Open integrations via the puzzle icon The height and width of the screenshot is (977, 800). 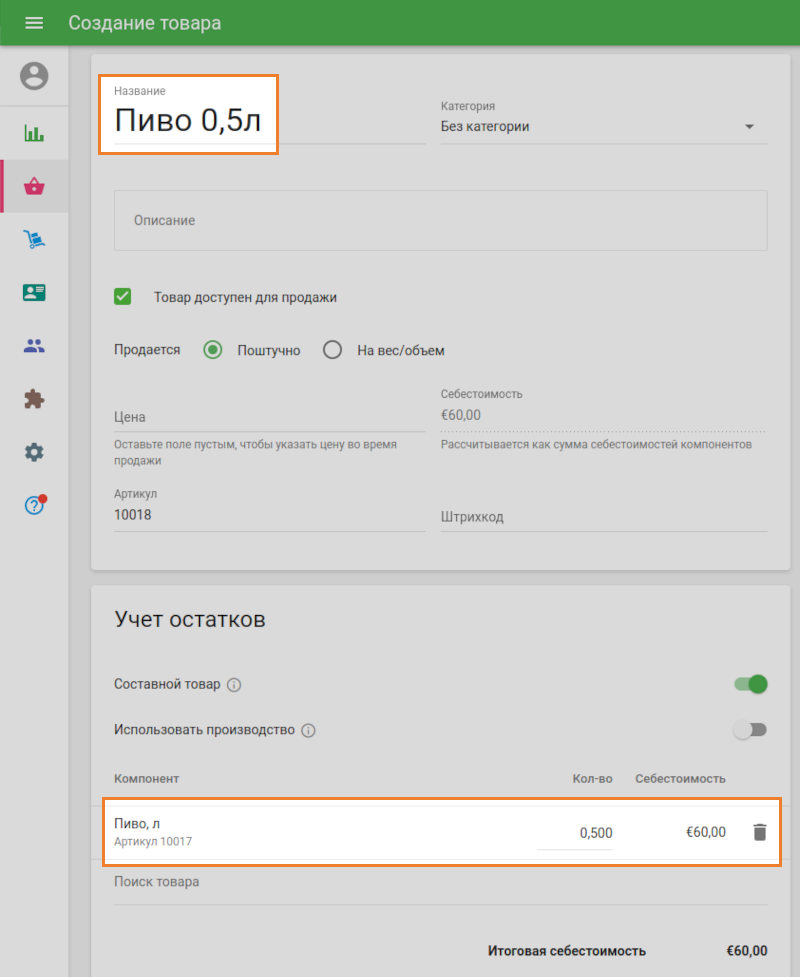pyautogui.click(x=34, y=398)
